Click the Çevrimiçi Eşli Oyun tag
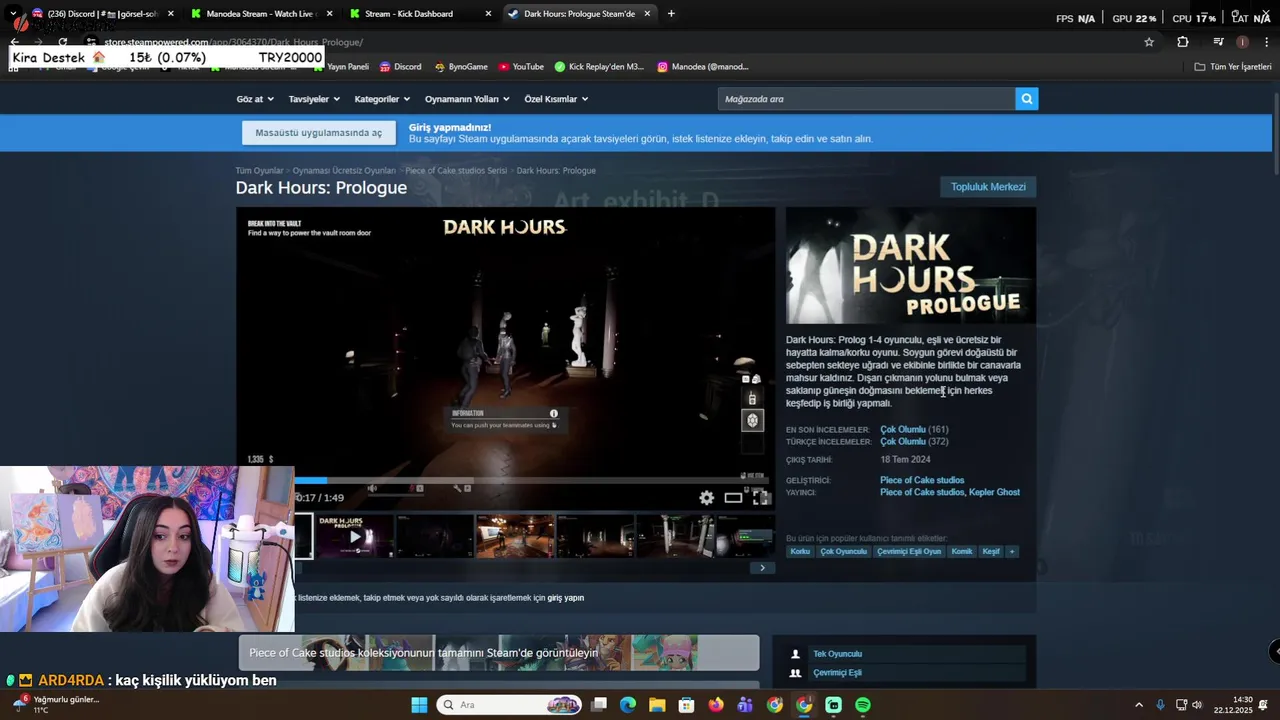This screenshot has width=1280, height=720. (x=909, y=552)
